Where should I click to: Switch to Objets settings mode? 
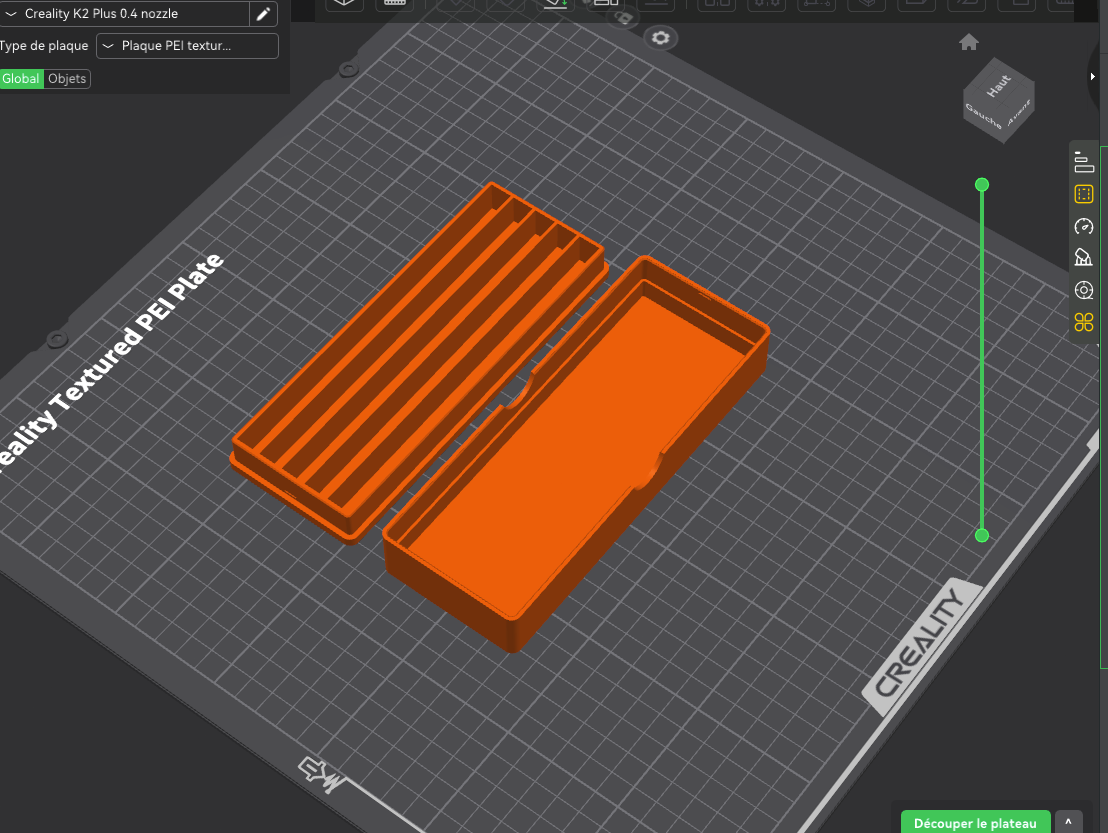tap(68, 79)
